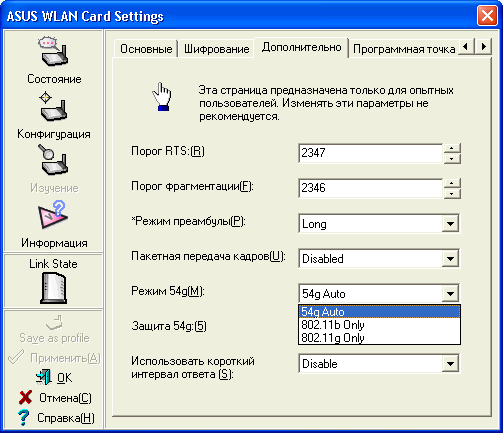The height and width of the screenshot is (433, 503).
Task: Choose 802.11b Only from list
Action: [379, 325]
